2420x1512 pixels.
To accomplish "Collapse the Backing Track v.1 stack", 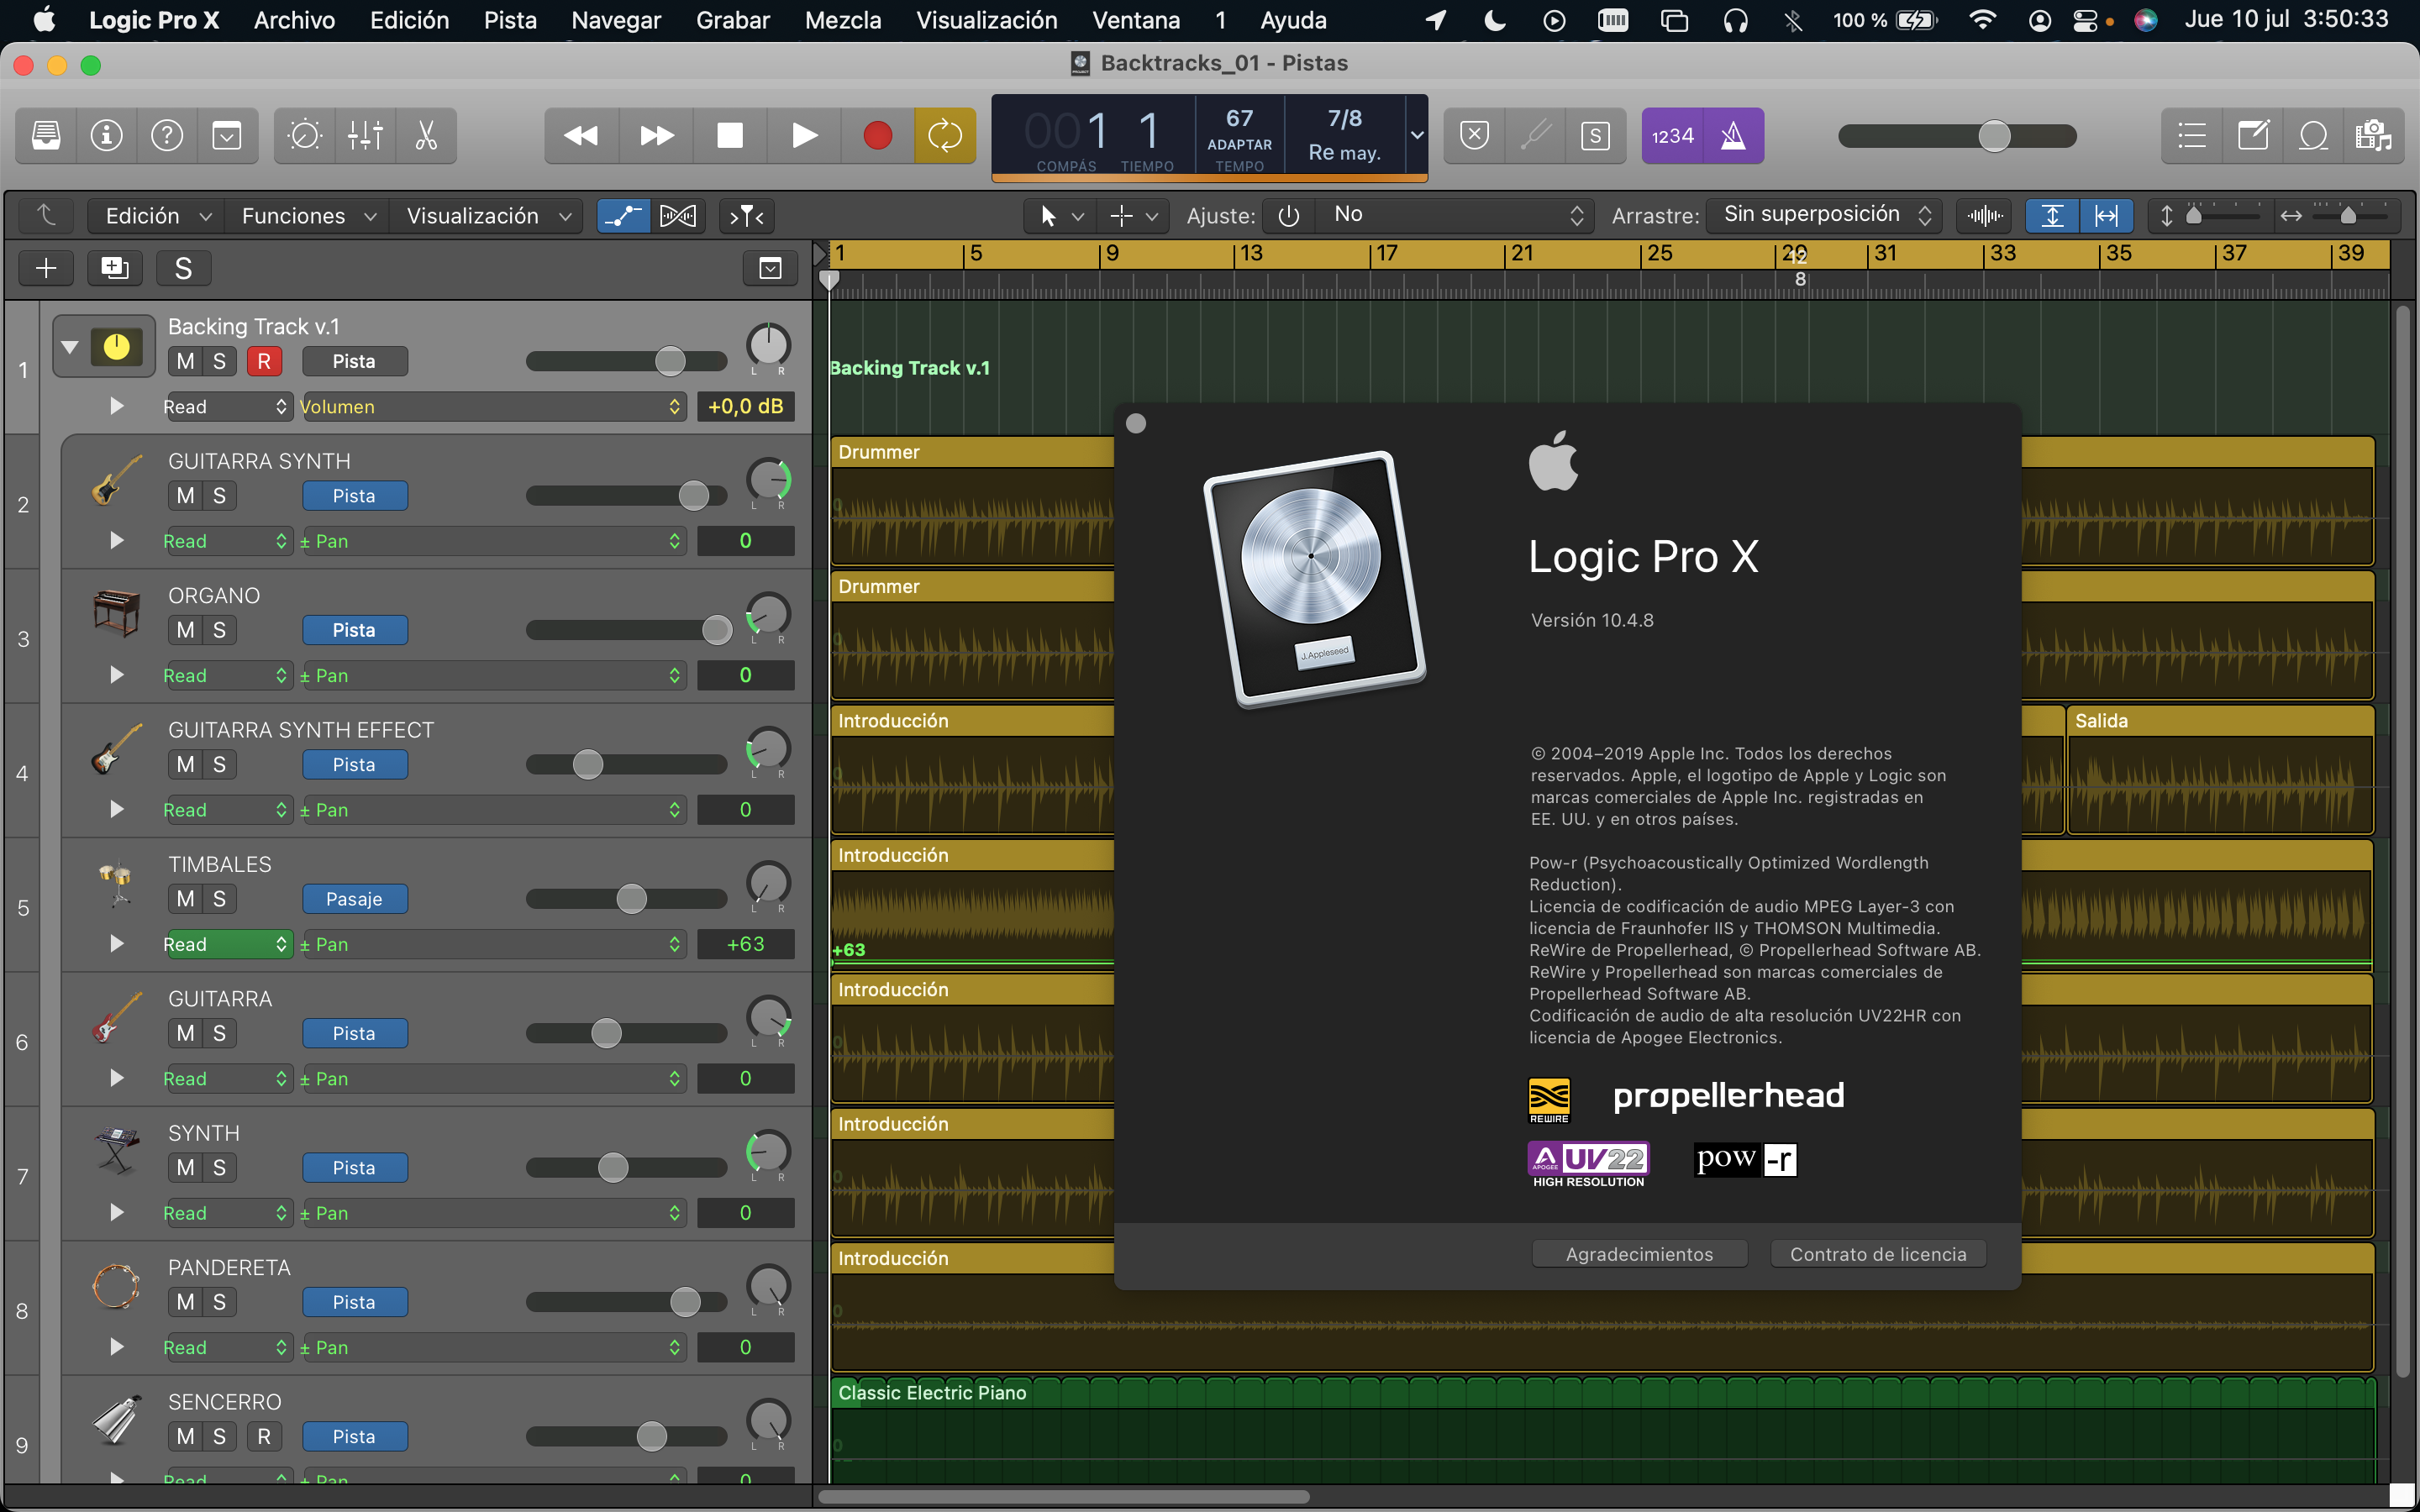I will [69, 347].
